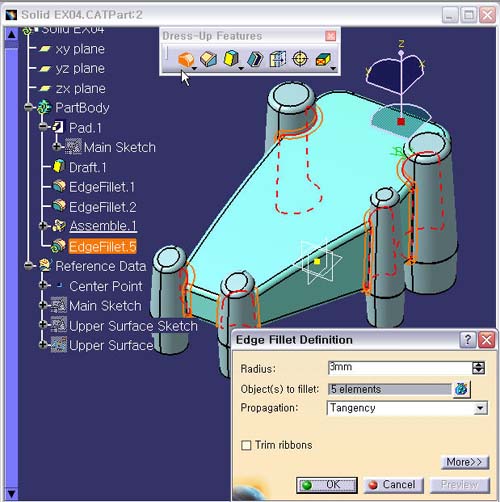500x502 pixels.
Task: Click the More>> button
Action: pyautogui.click(x=465, y=462)
